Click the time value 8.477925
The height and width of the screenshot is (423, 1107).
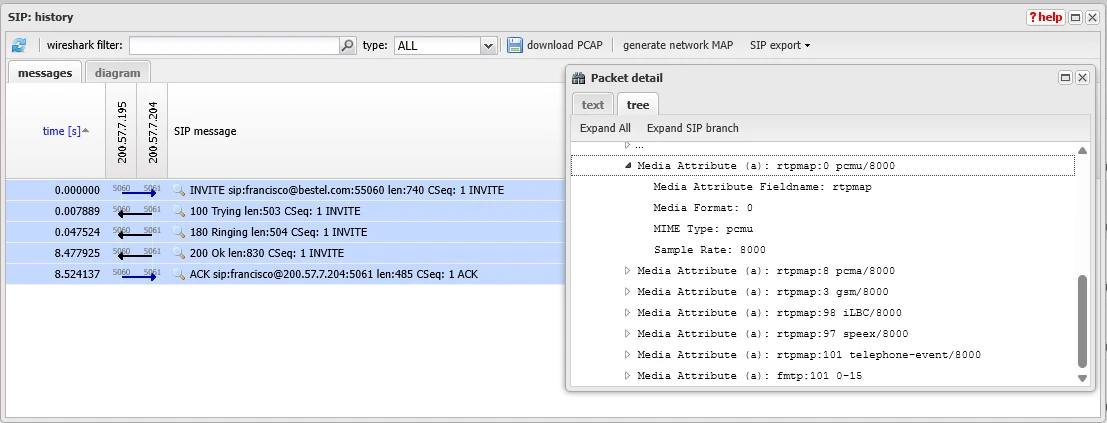(76, 253)
